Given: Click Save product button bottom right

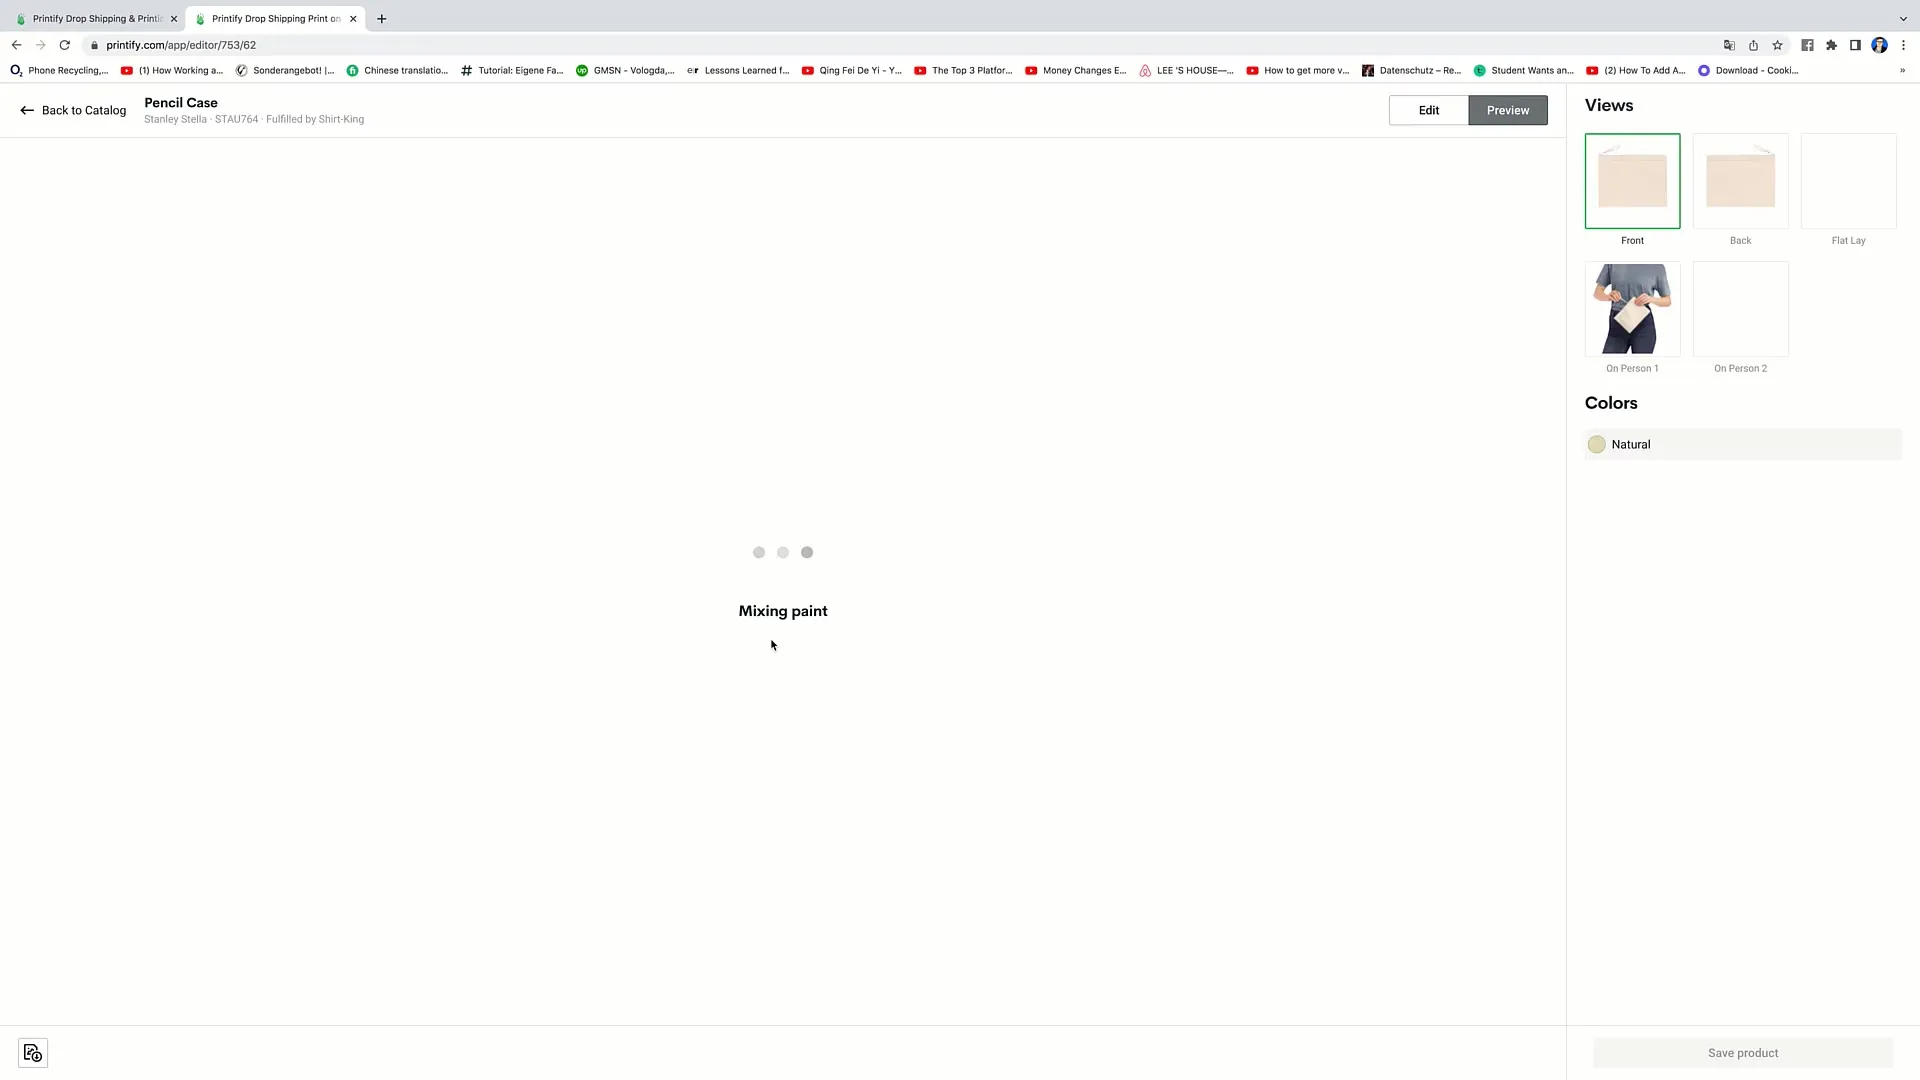Looking at the screenshot, I should coord(1743,1052).
